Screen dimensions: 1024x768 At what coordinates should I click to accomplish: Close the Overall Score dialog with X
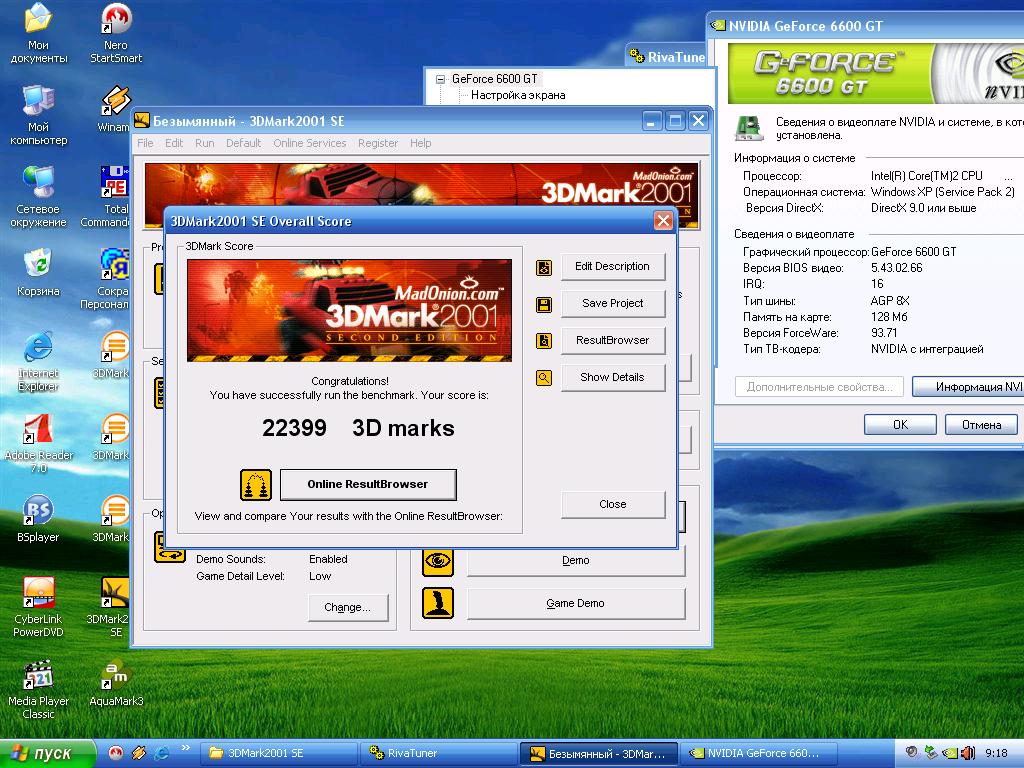pyautogui.click(x=663, y=221)
